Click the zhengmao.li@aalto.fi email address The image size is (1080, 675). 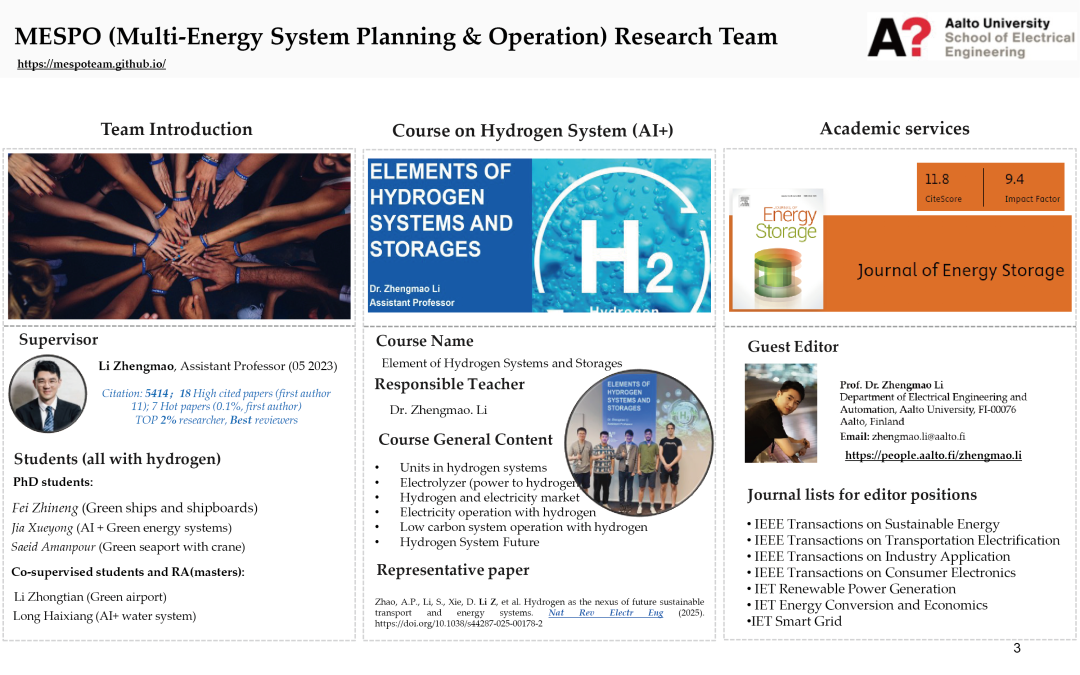(918, 437)
